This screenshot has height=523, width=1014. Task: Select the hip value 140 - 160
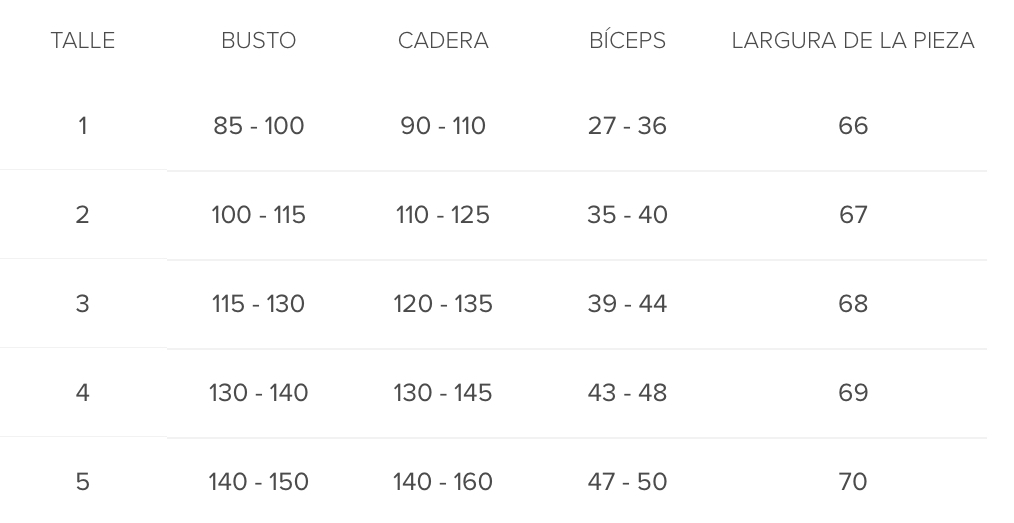[x=443, y=482]
